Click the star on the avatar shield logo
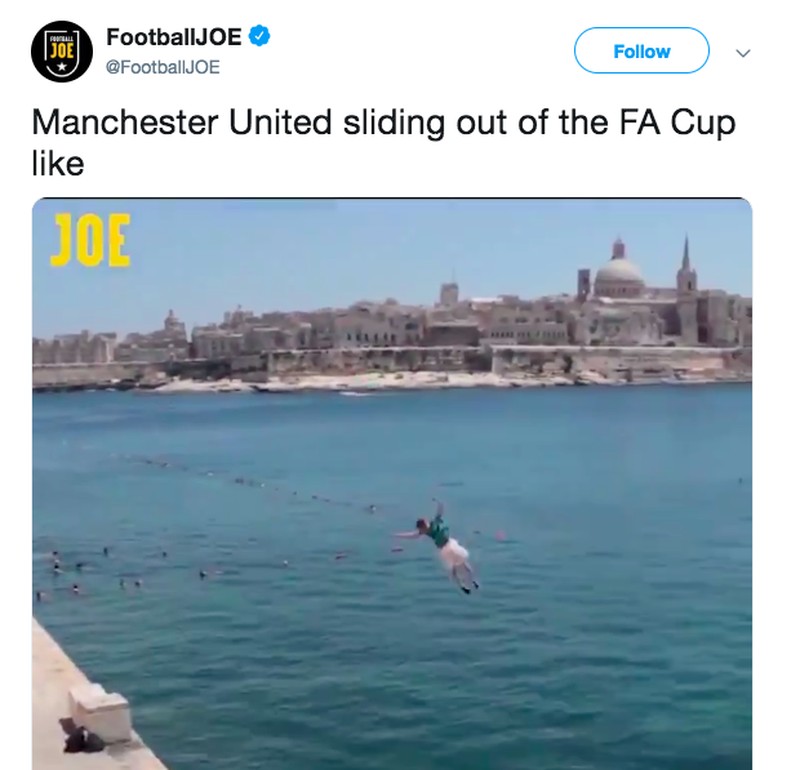The width and height of the screenshot is (800, 770). click(x=62, y=66)
